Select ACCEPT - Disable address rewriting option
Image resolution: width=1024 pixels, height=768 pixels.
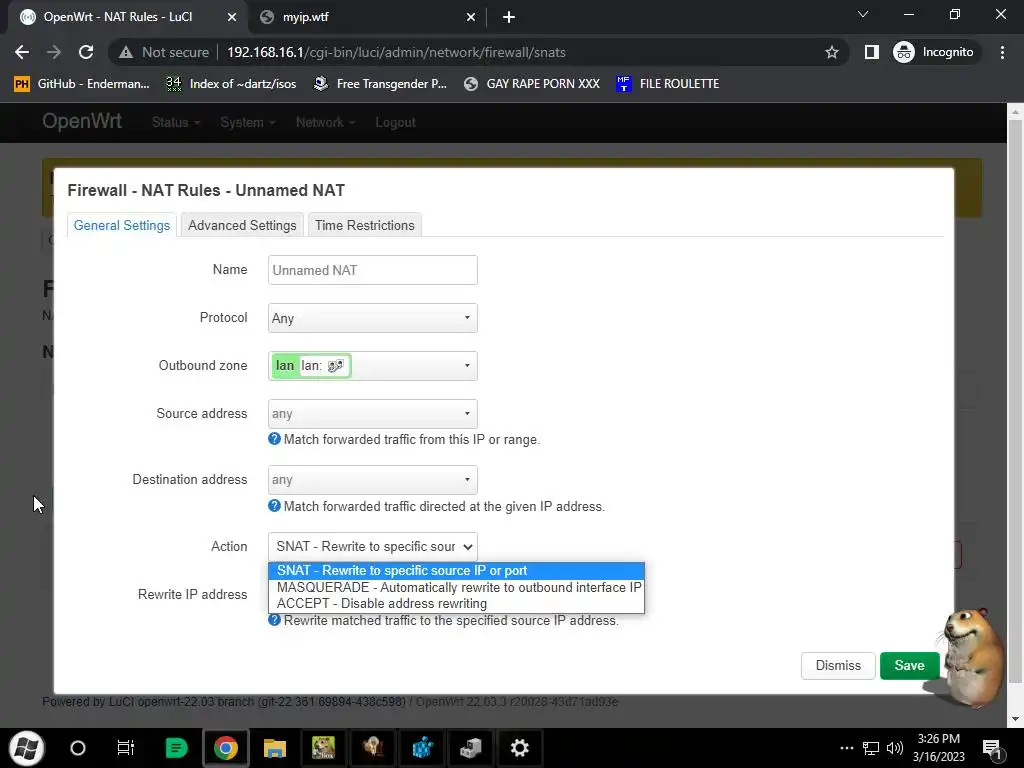pyautogui.click(x=456, y=603)
